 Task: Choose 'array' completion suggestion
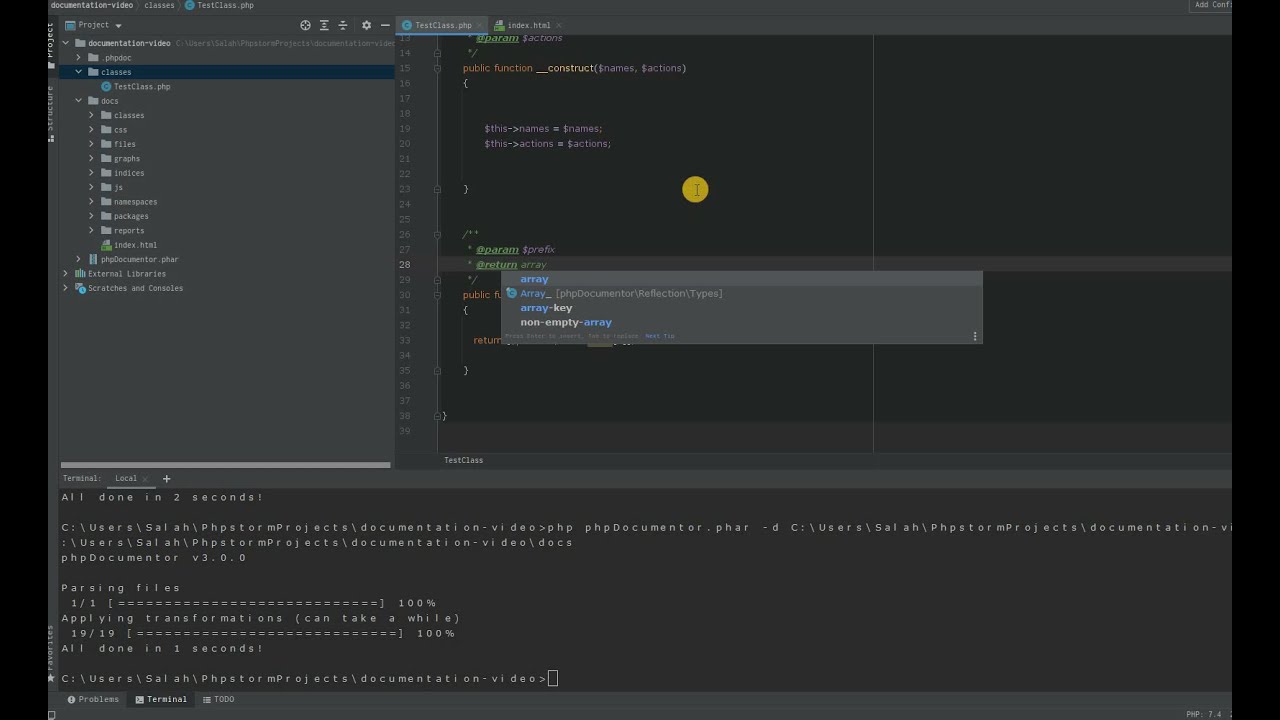(x=741, y=279)
